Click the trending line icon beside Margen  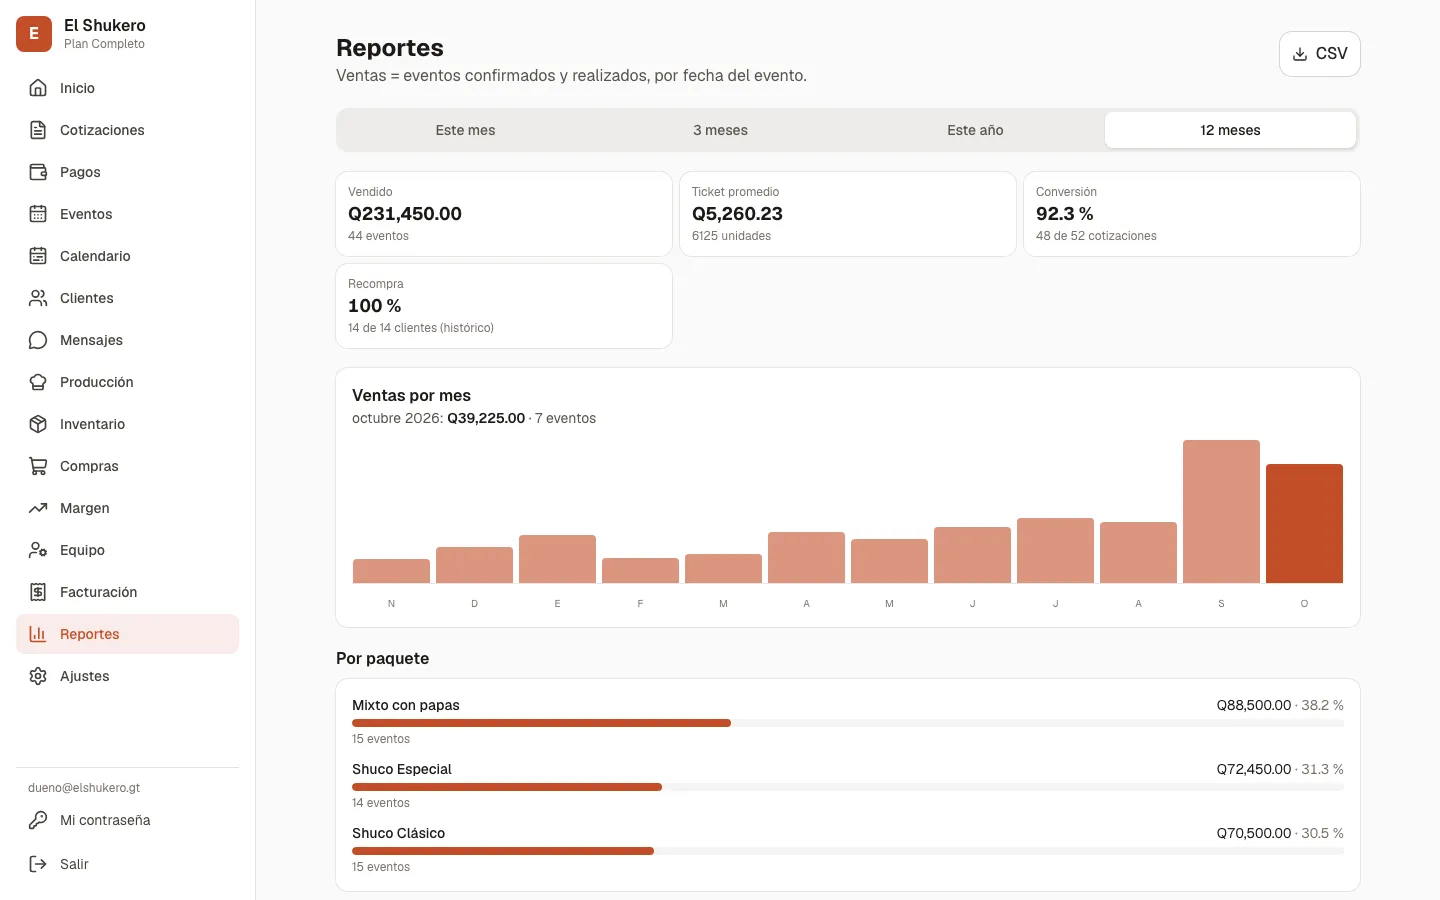pos(38,508)
